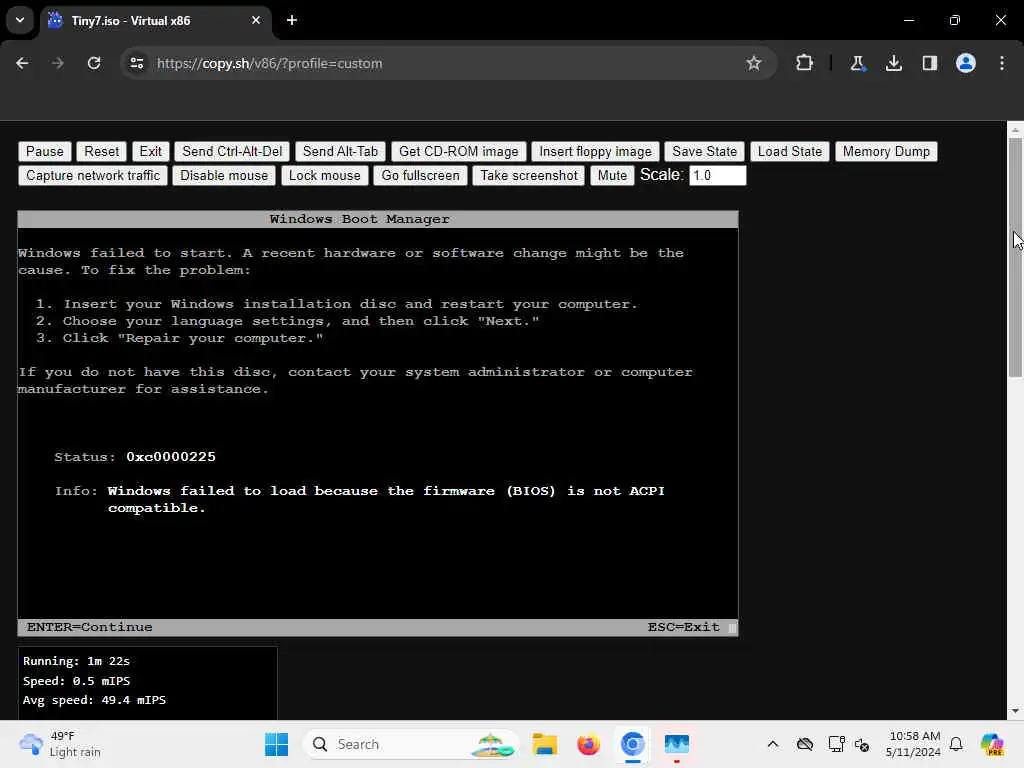Click the 'Running: 1m 22s' text
1024x768 pixels.
point(76,661)
